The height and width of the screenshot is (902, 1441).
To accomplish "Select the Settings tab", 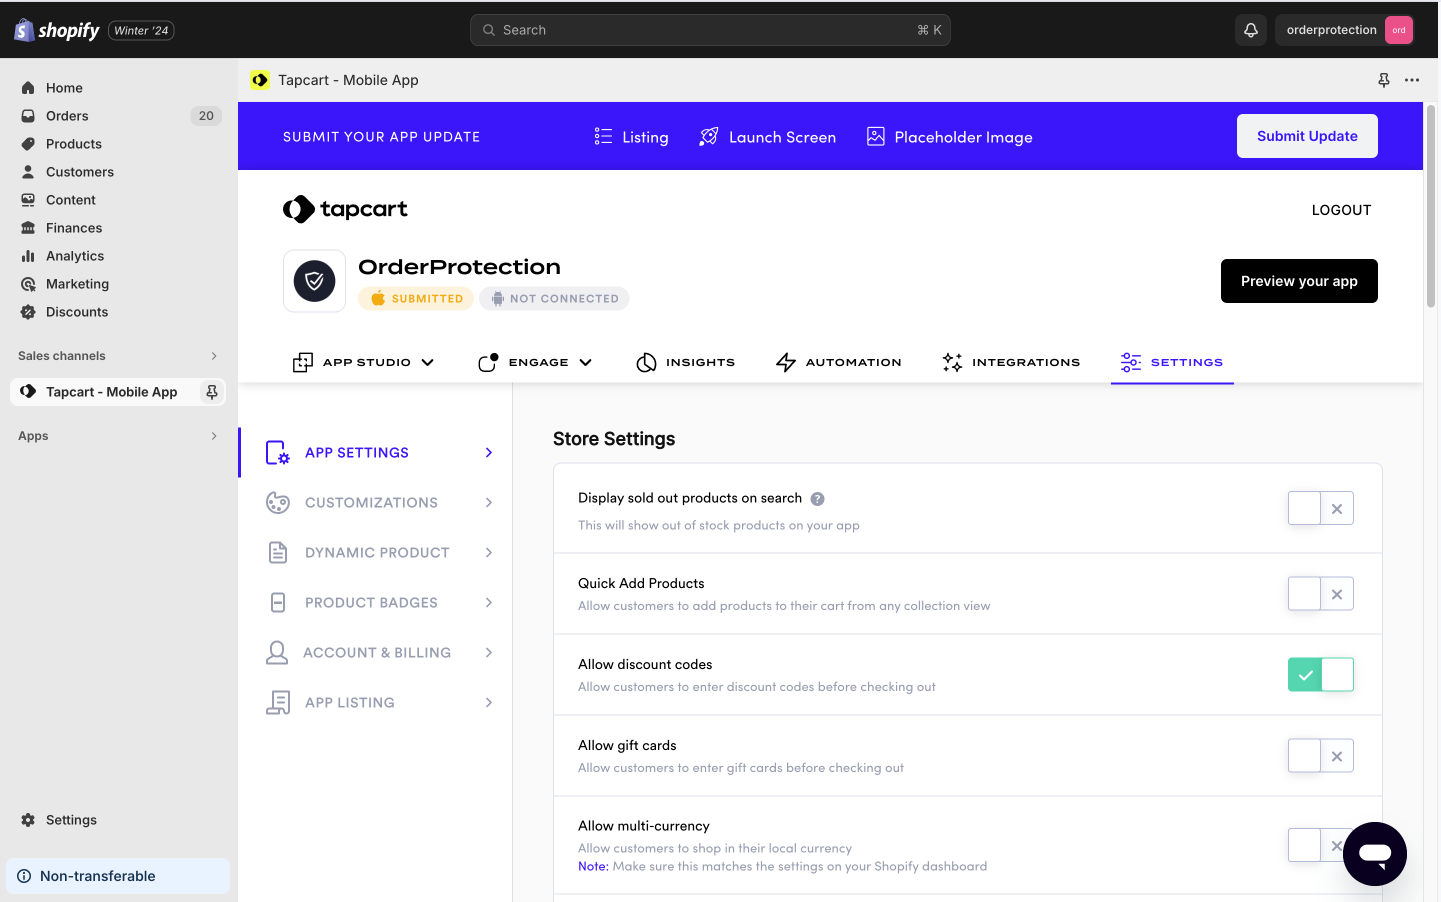I will (1172, 362).
